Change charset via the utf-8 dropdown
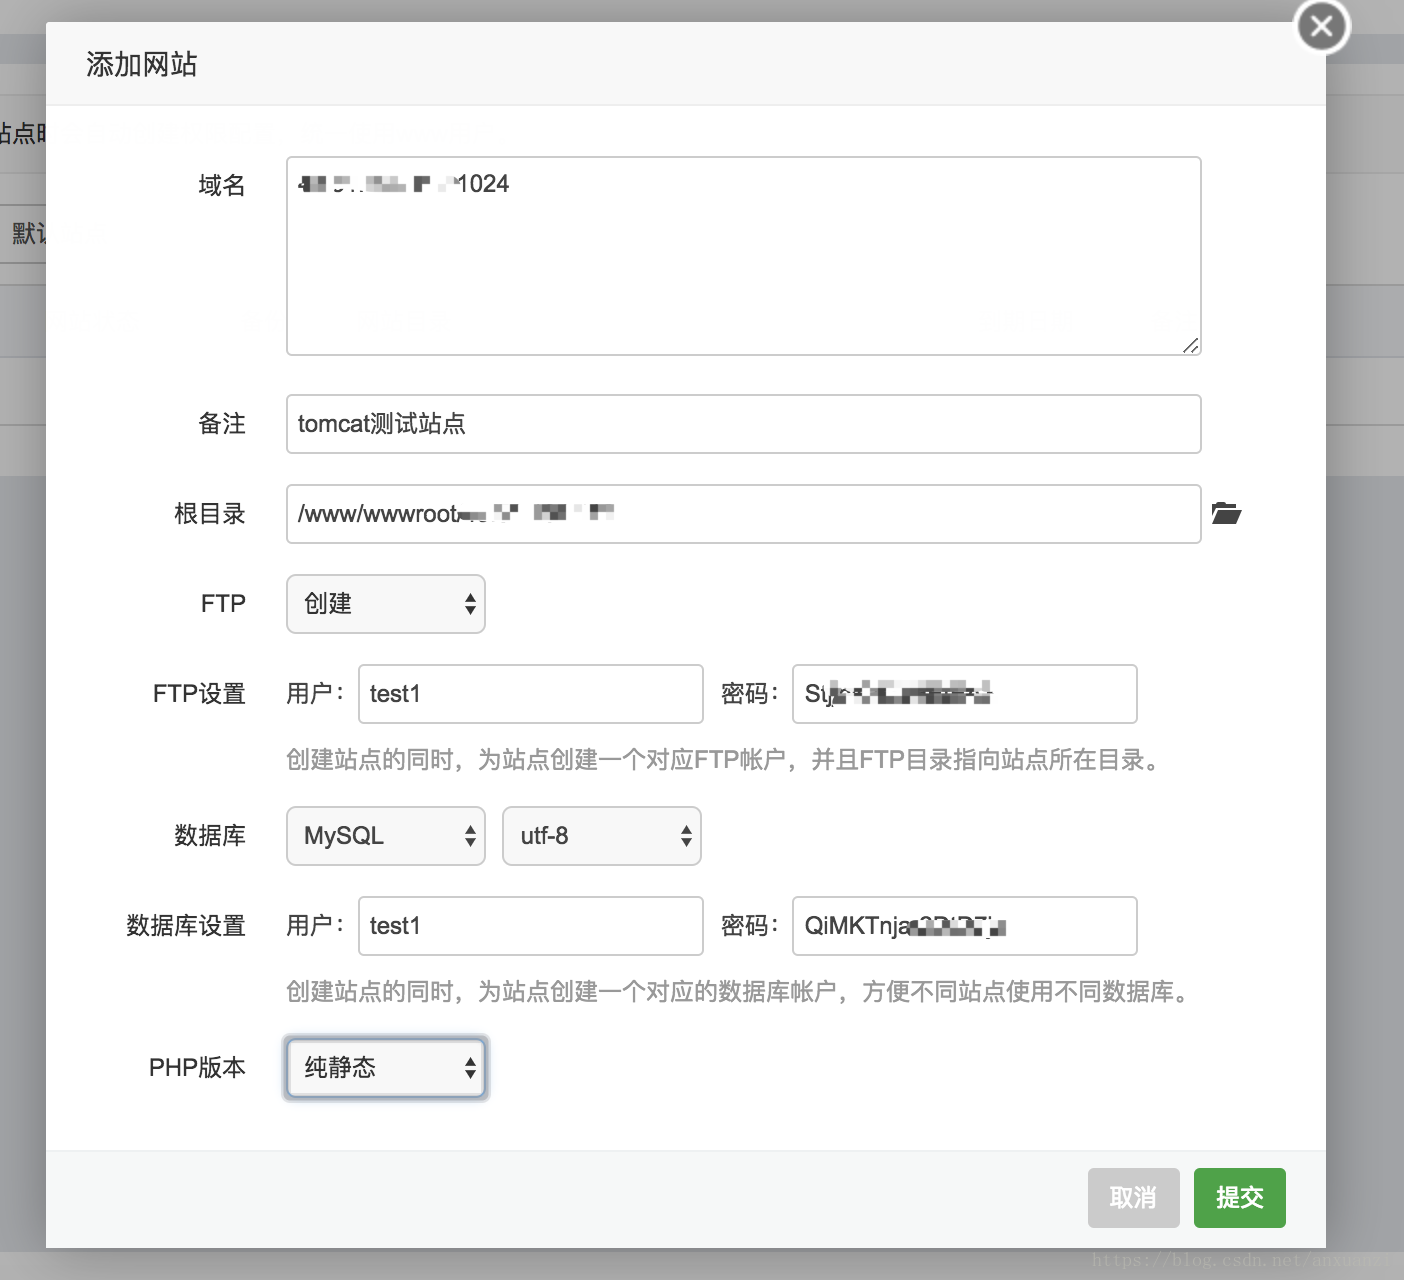This screenshot has height=1280, width=1404. point(600,836)
